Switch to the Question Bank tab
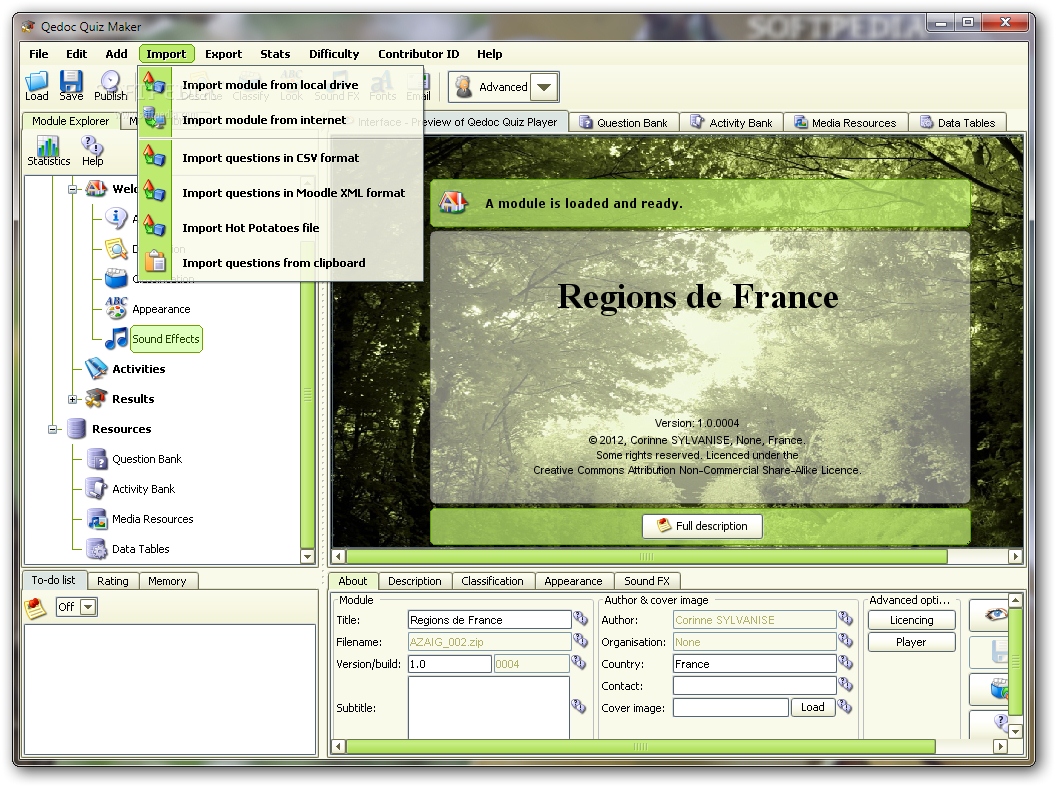 623,123
